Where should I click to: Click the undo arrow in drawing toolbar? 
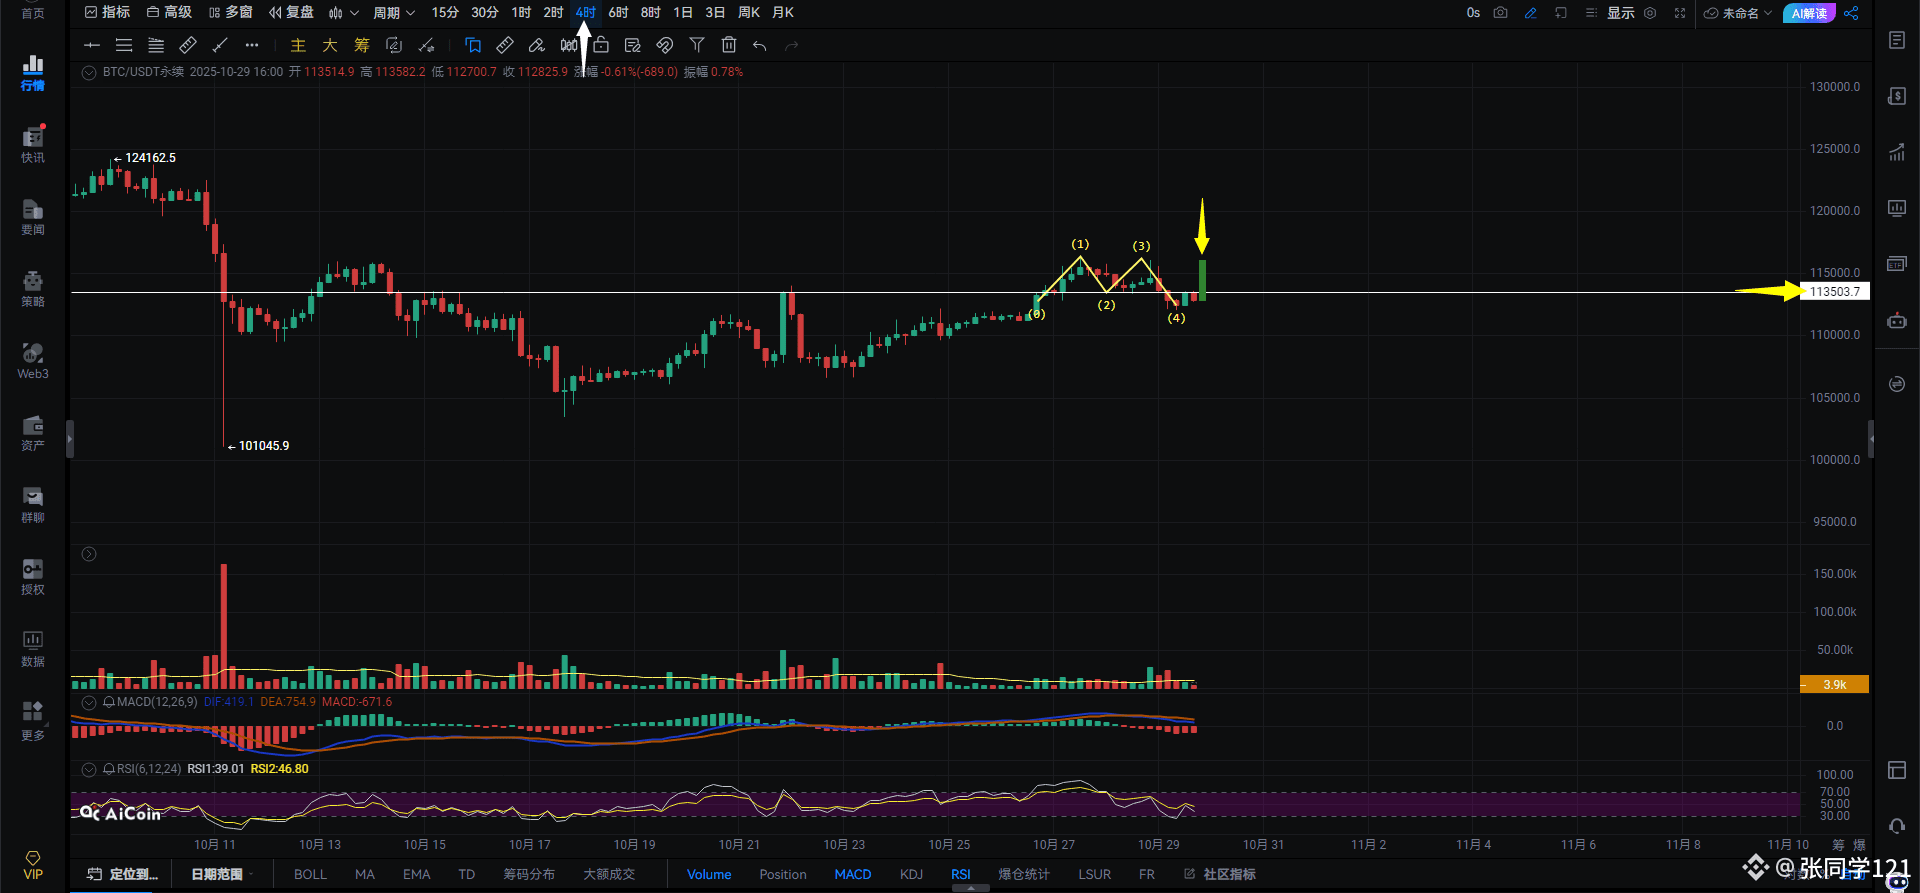[760, 45]
